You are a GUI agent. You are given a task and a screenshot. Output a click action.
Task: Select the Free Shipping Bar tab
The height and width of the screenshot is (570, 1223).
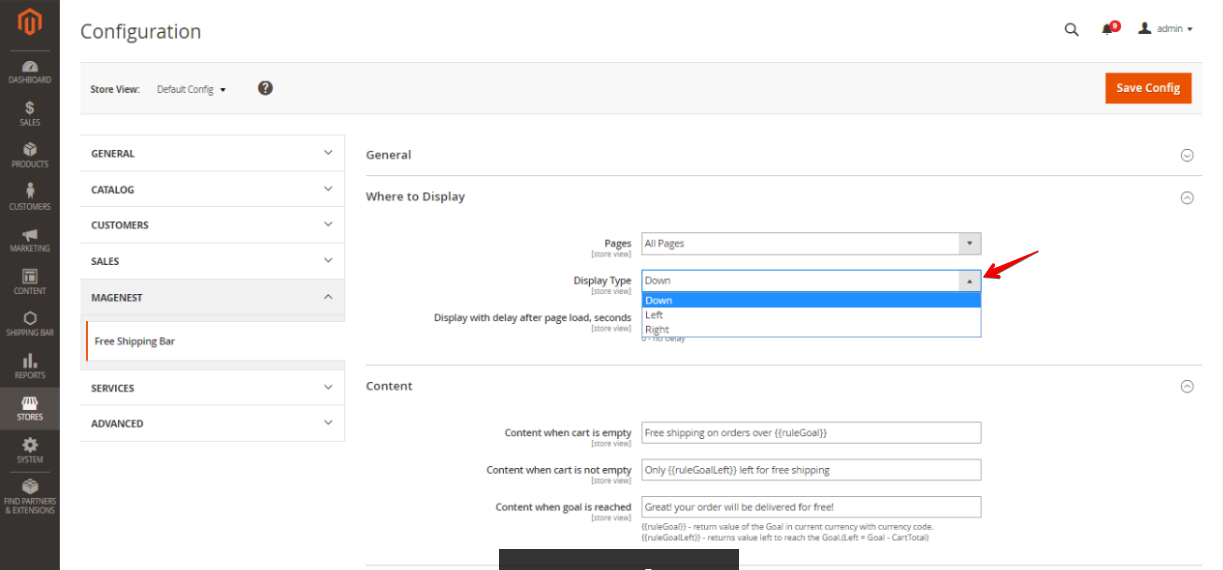135,341
